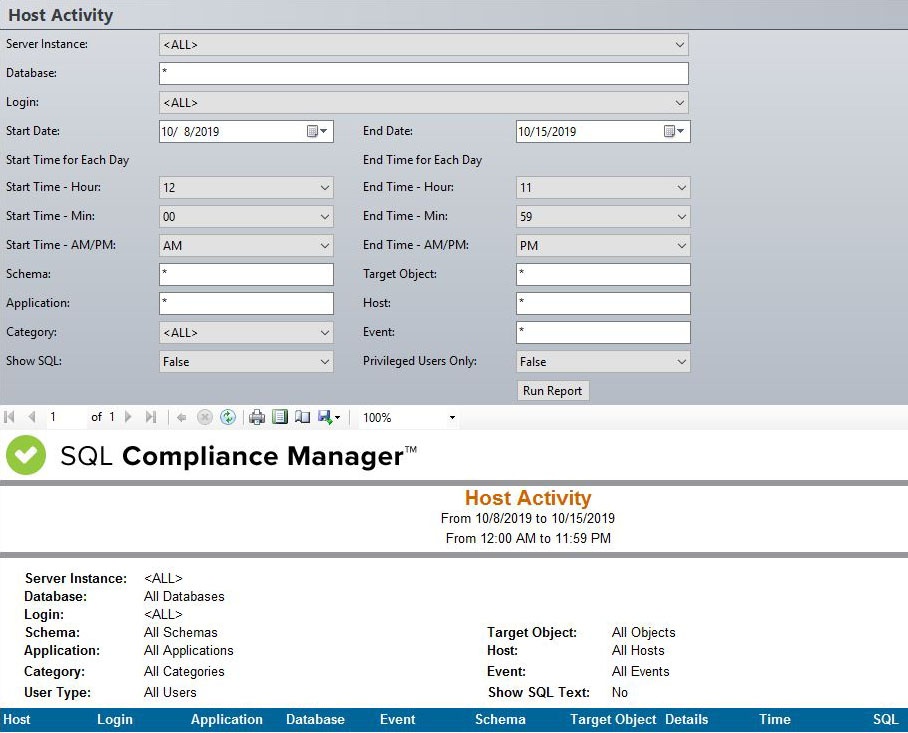This screenshot has width=908, height=733.
Task: Click the Run Report button
Action: coord(552,391)
